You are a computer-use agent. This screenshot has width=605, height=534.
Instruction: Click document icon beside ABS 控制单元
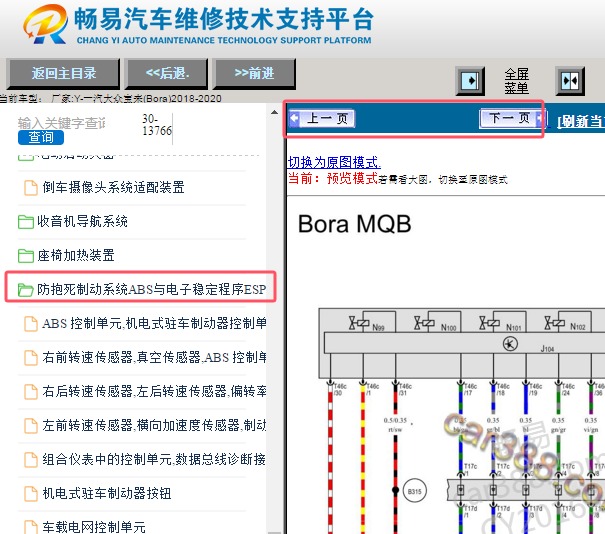click(x=31, y=324)
